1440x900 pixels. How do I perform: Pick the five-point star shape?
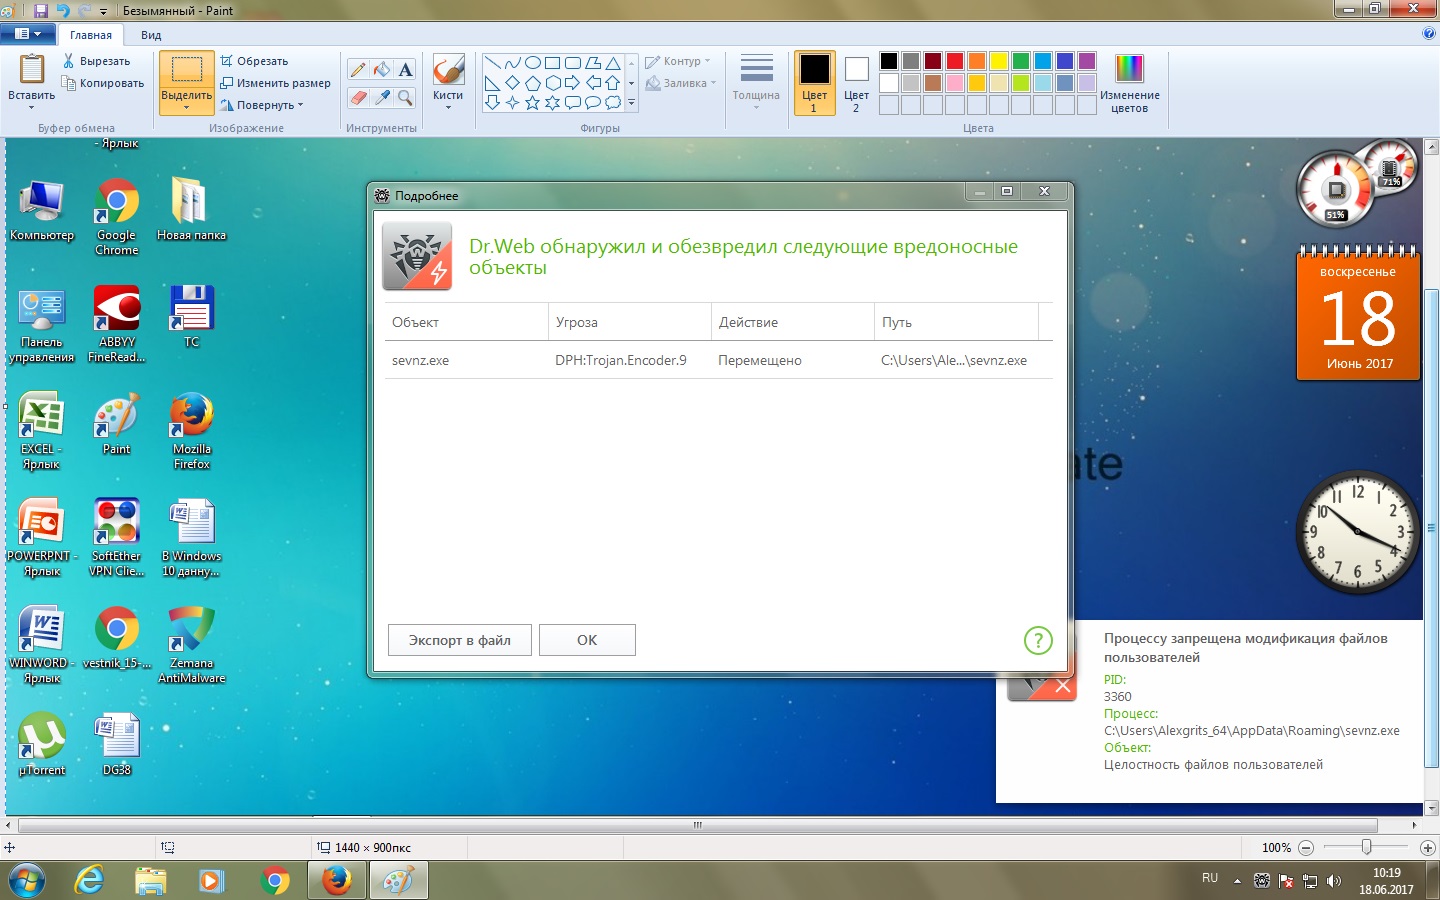click(532, 102)
